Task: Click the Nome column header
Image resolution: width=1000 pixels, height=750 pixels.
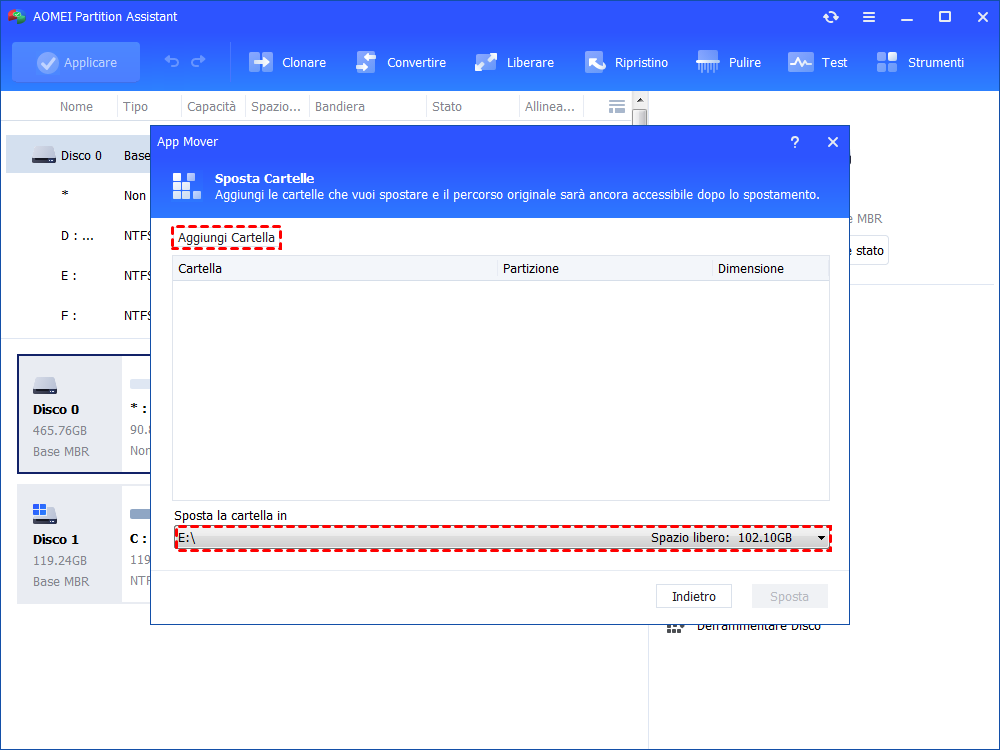Action: tap(76, 107)
